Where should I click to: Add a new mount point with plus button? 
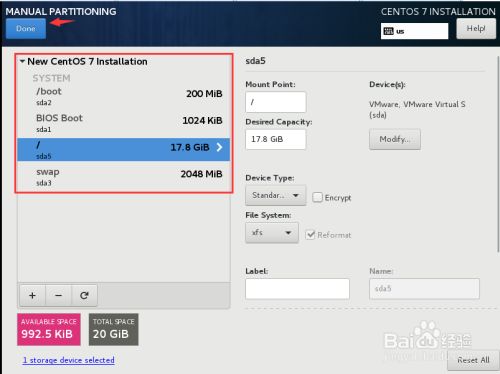point(32,295)
